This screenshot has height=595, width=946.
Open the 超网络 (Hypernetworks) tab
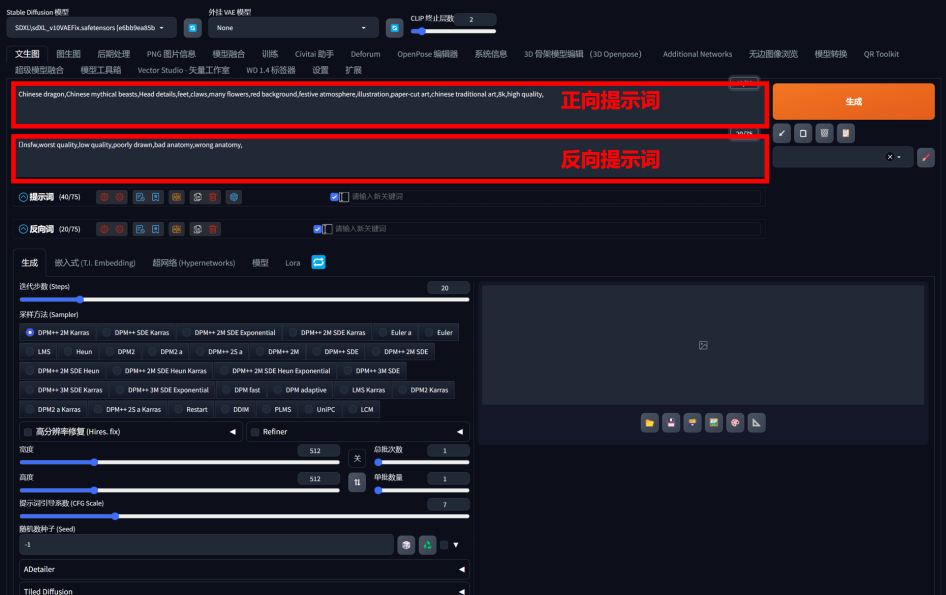pyautogui.click(x=194, y=262)
